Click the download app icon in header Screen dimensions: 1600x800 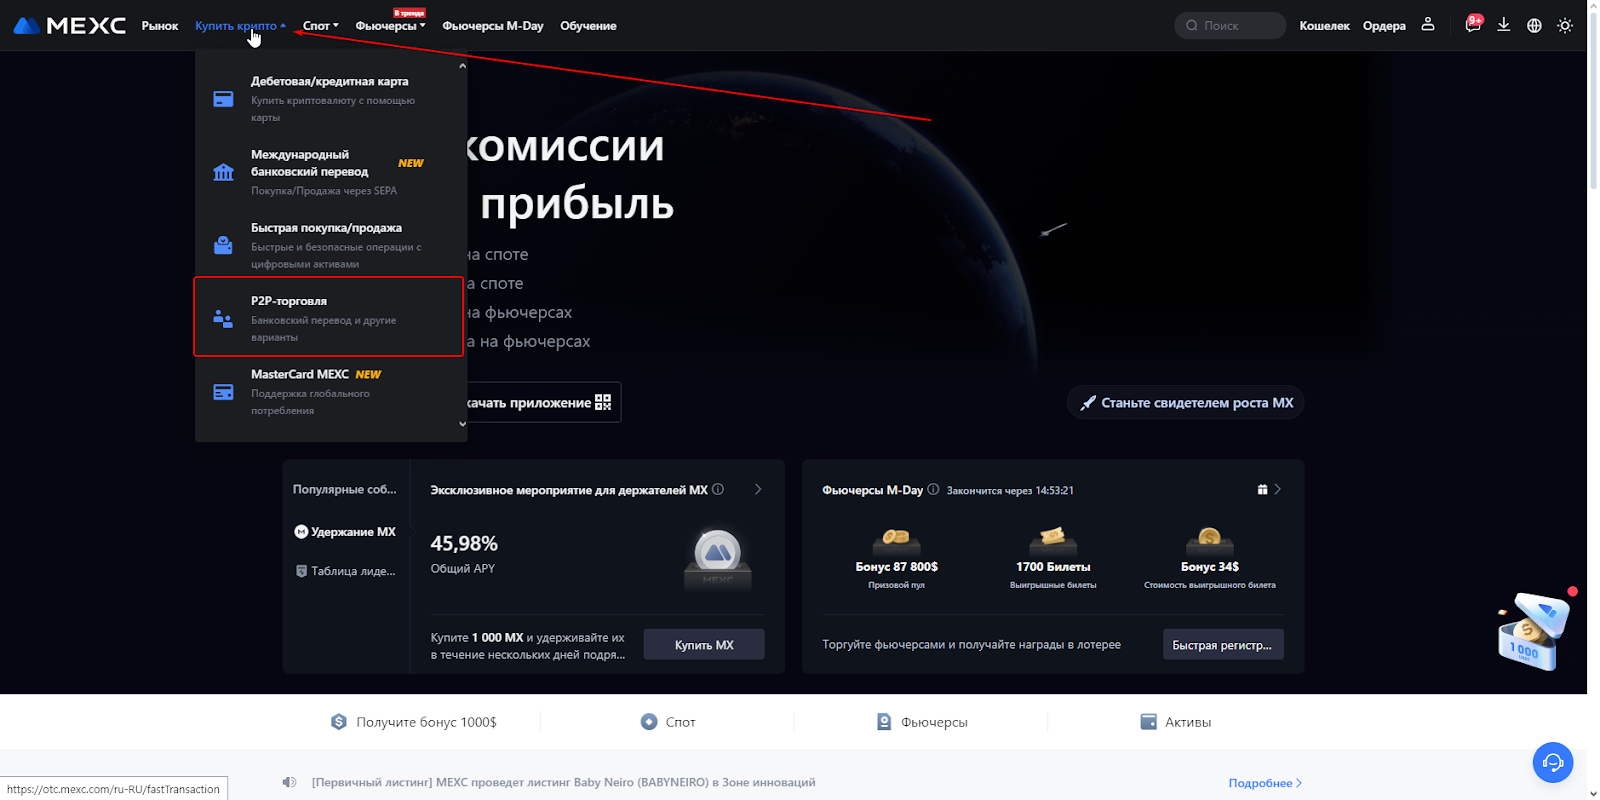(x=1503, y=24)
